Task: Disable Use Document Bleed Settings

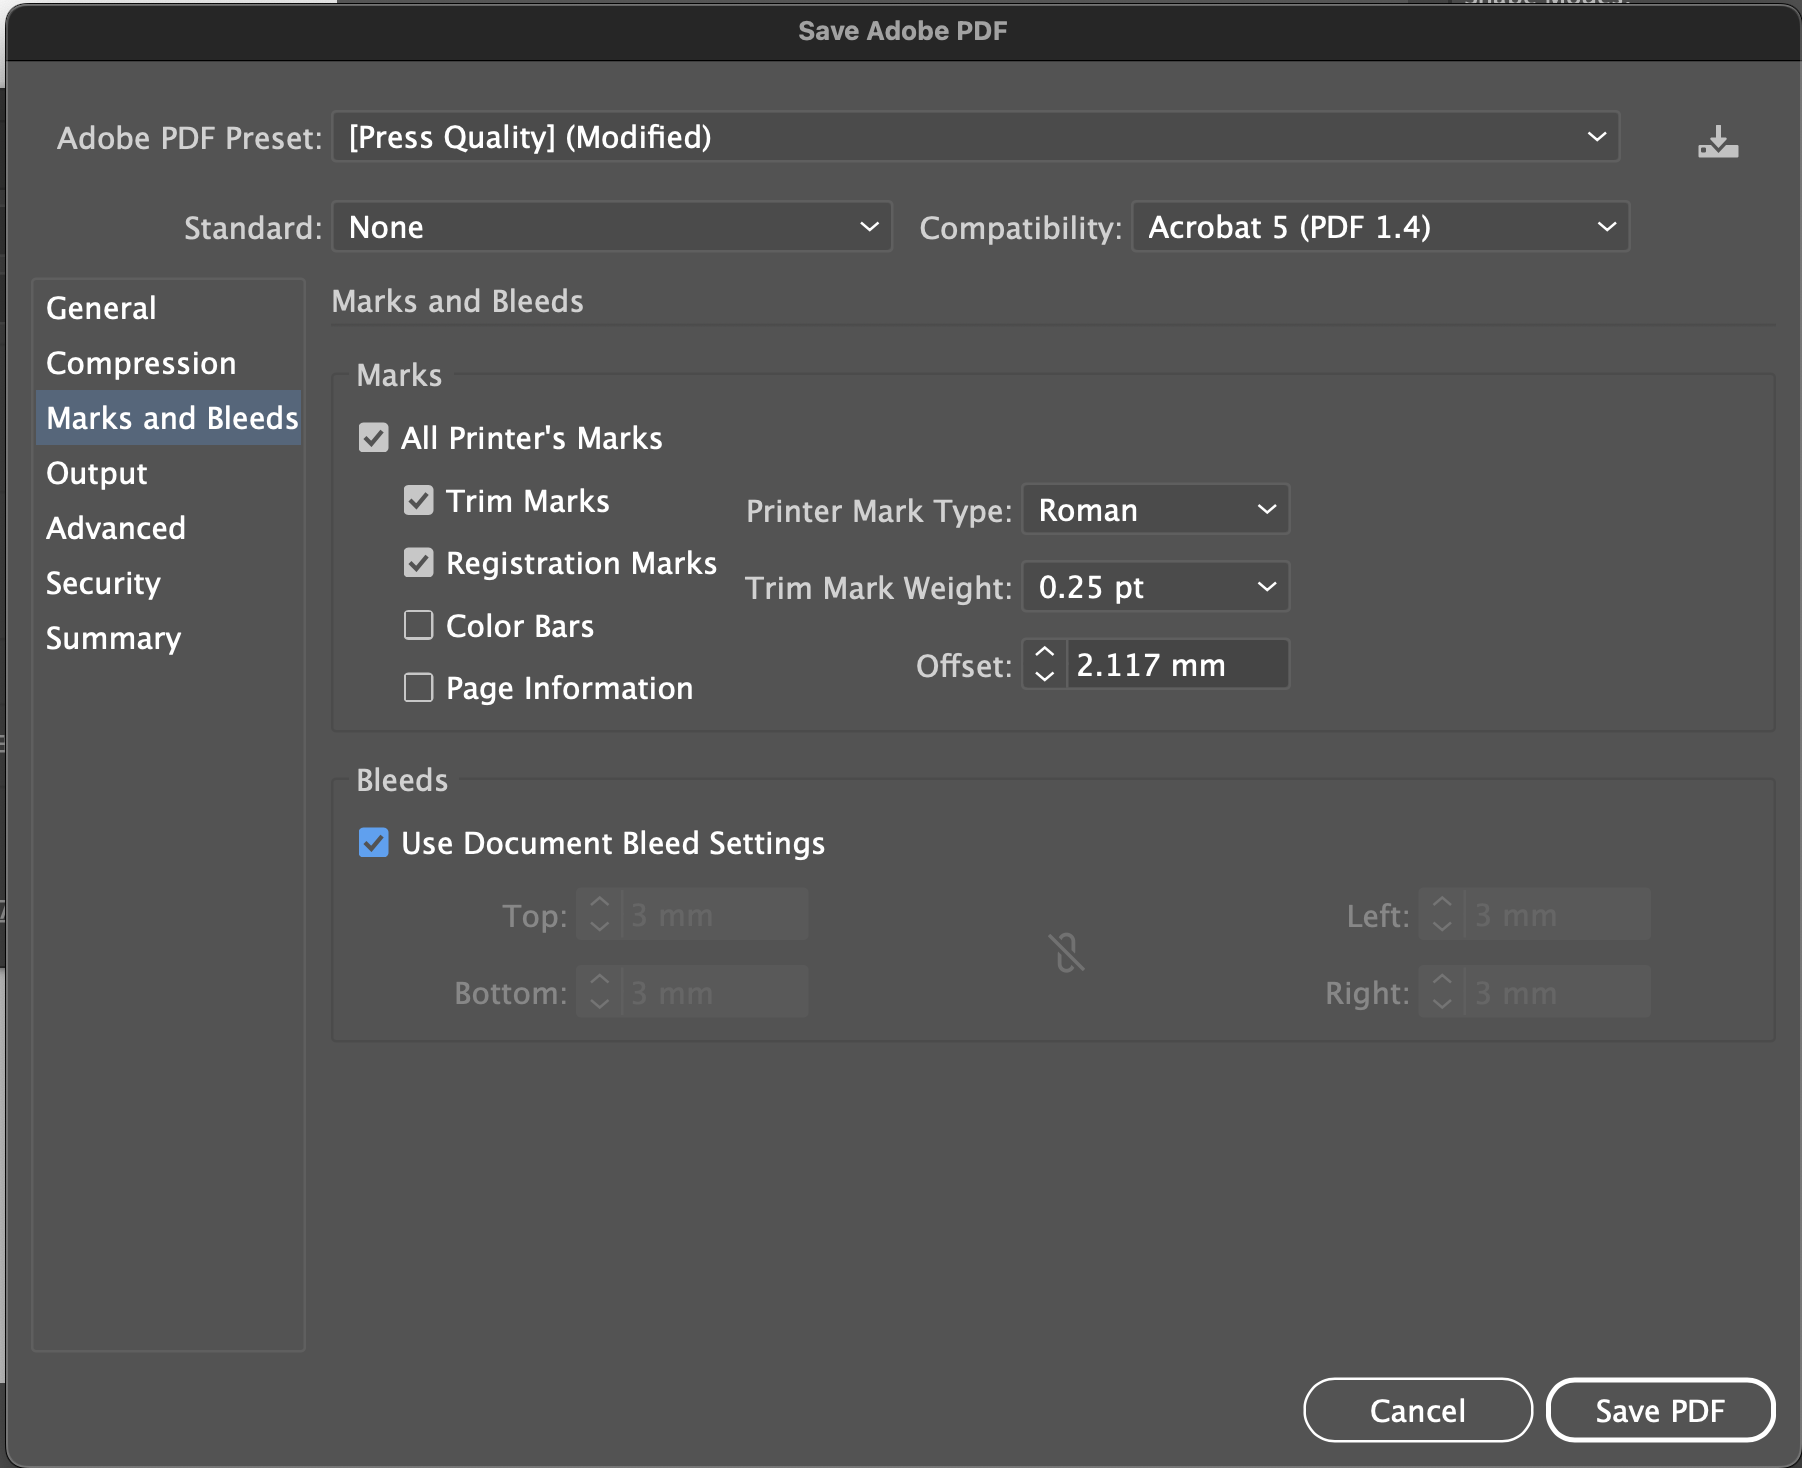Action: pyautogui.click(x=372, y=843)
